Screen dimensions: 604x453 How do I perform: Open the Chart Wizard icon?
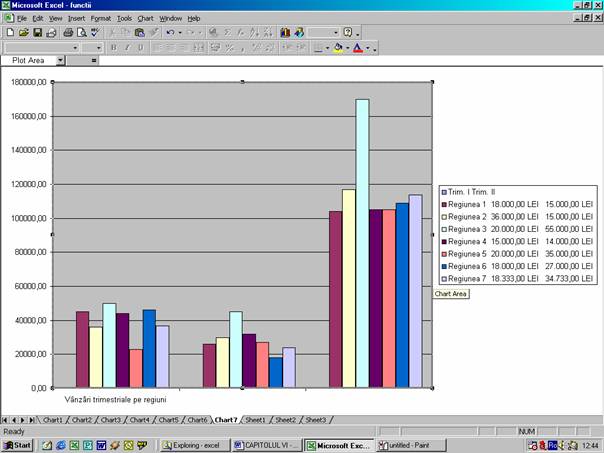[x=285, y=32]
